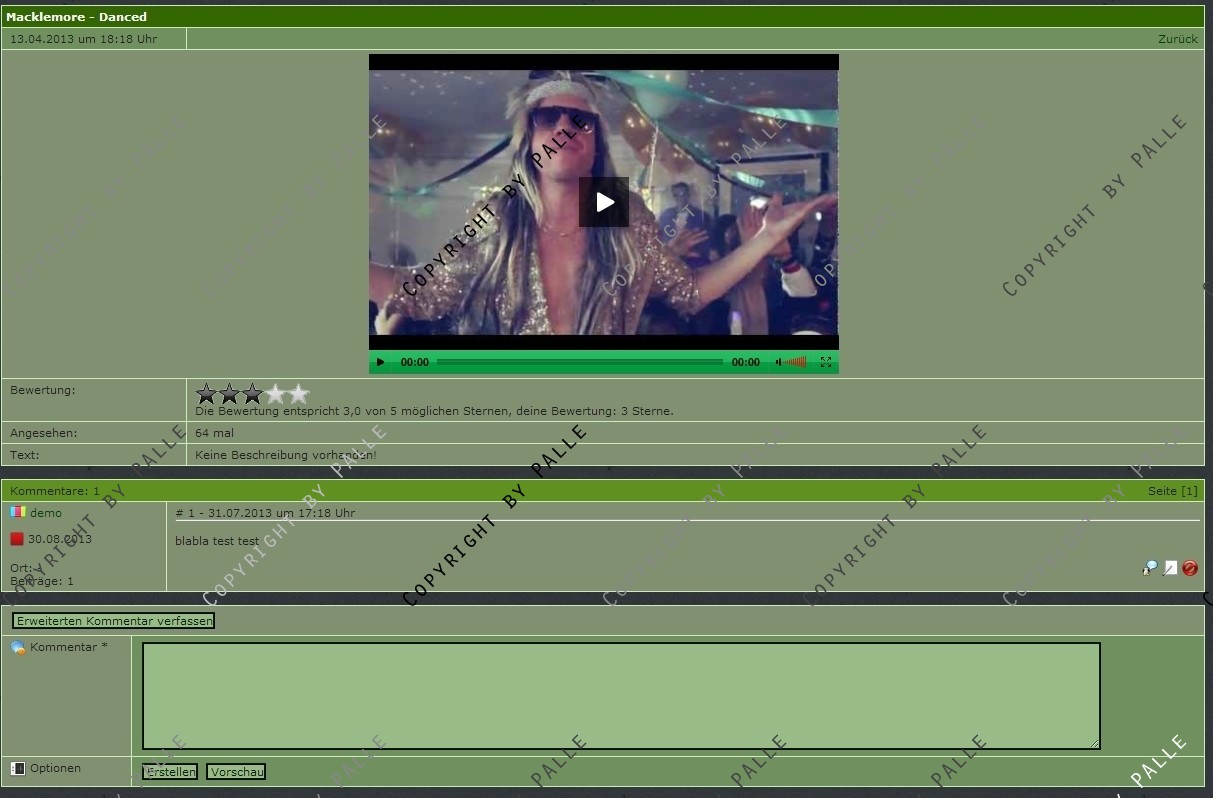Adjust the orange volume level bars

click(x=796, y=363)
